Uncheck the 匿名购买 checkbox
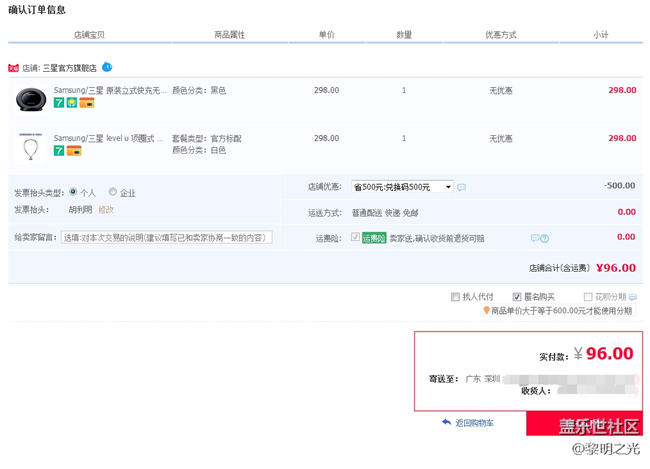This screenshot has height=469, width=650. click(x=517, y=297)
